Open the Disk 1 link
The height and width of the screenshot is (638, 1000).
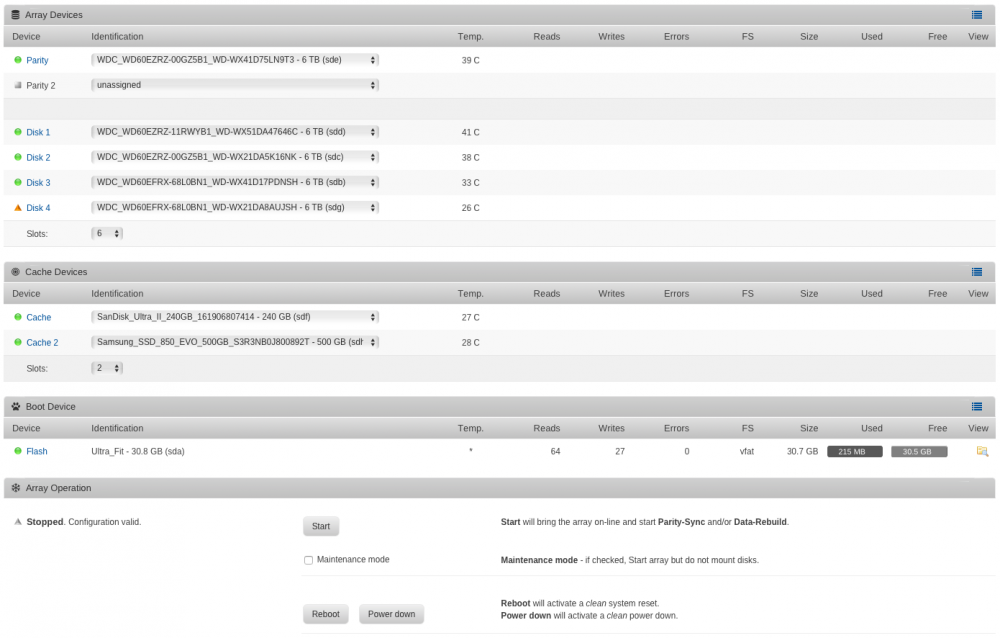click(x=38, y=132)
